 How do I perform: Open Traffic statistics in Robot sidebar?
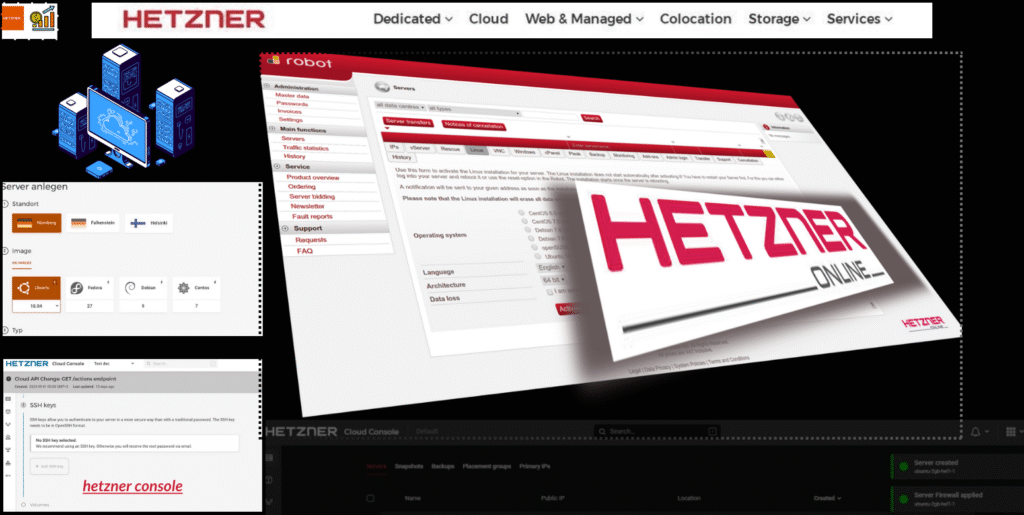pyautogui.click(x=306, y=148)
